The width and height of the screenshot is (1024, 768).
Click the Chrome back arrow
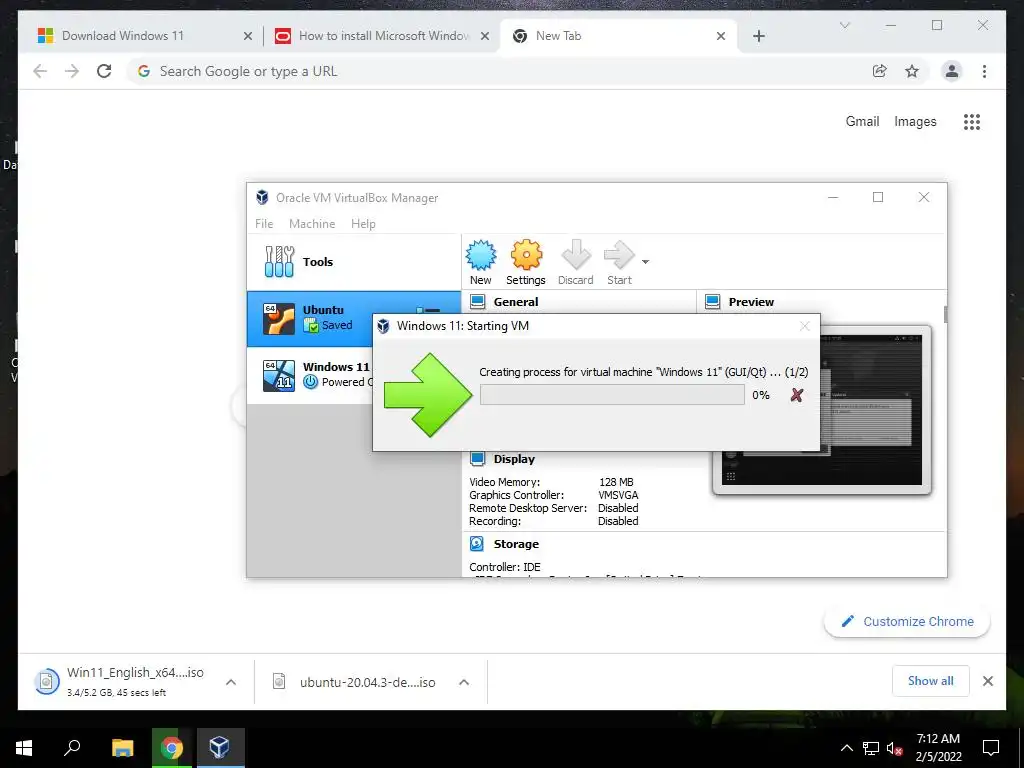pos(40,71)
